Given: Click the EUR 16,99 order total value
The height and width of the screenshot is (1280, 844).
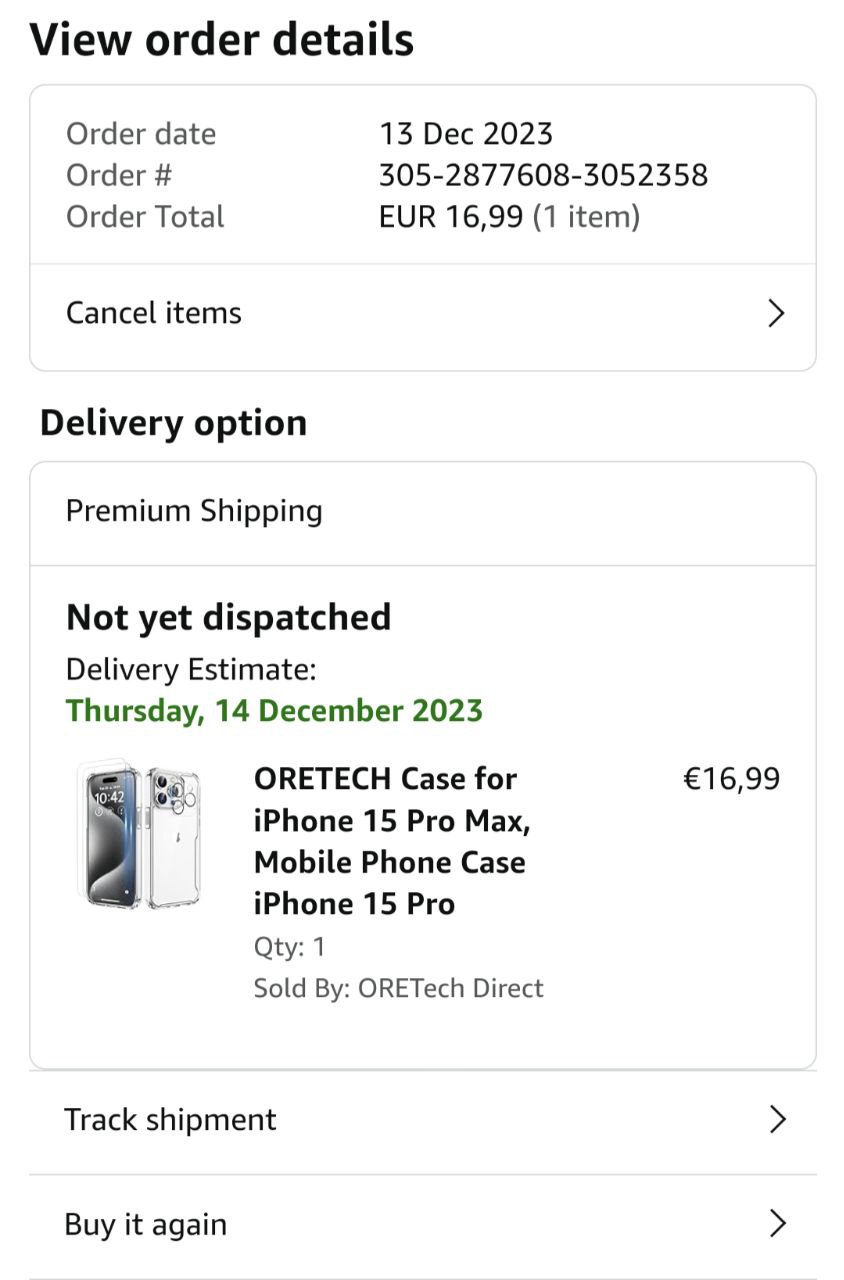Looking at the screenshot, I should point(451,217).
